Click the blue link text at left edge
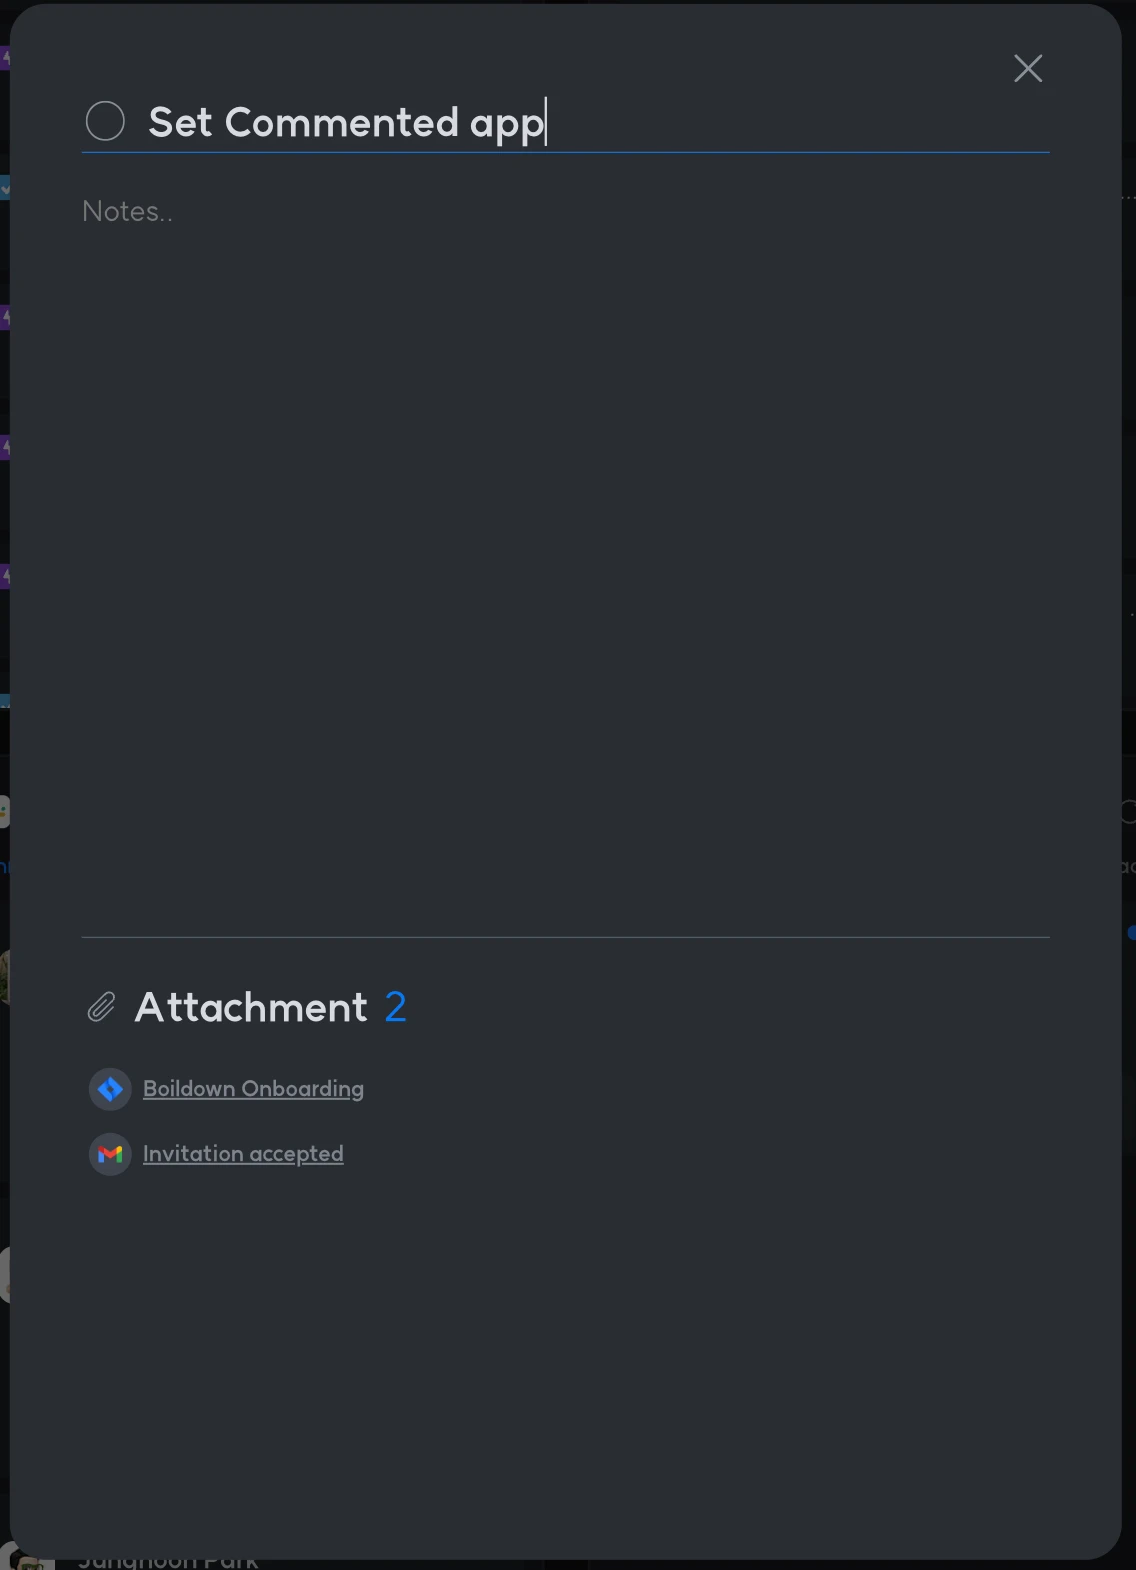Viewport: 1136px width, 1570px height. pos(4,867)
